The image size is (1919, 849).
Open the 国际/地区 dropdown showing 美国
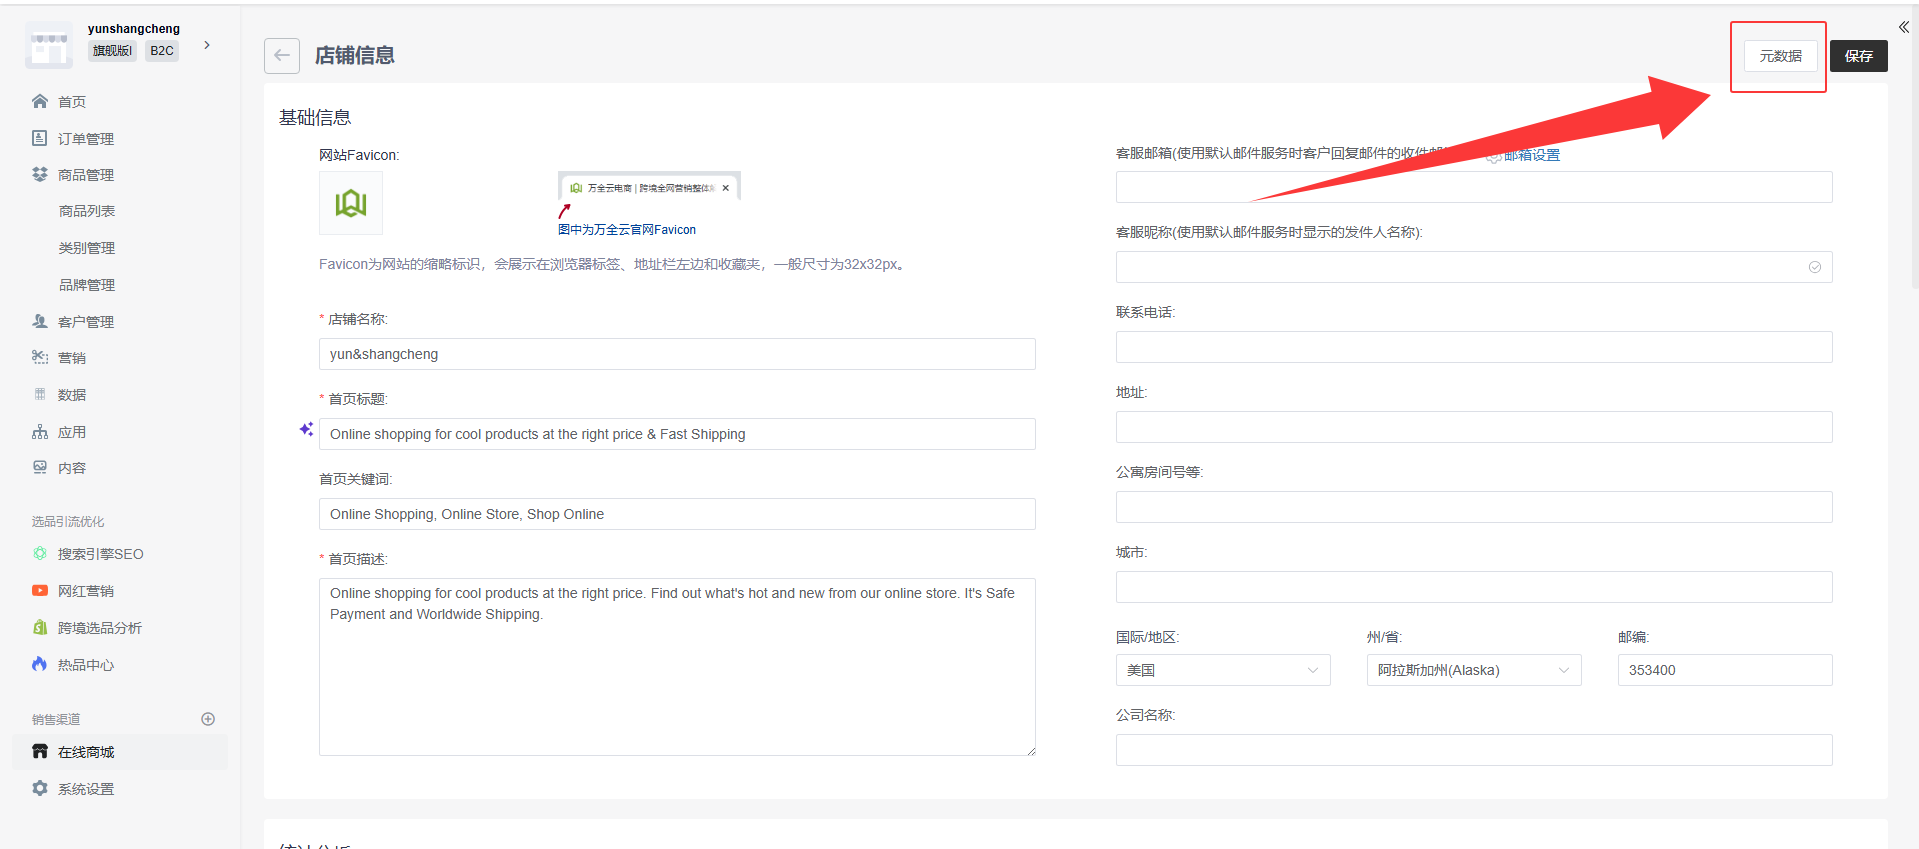1222,670
